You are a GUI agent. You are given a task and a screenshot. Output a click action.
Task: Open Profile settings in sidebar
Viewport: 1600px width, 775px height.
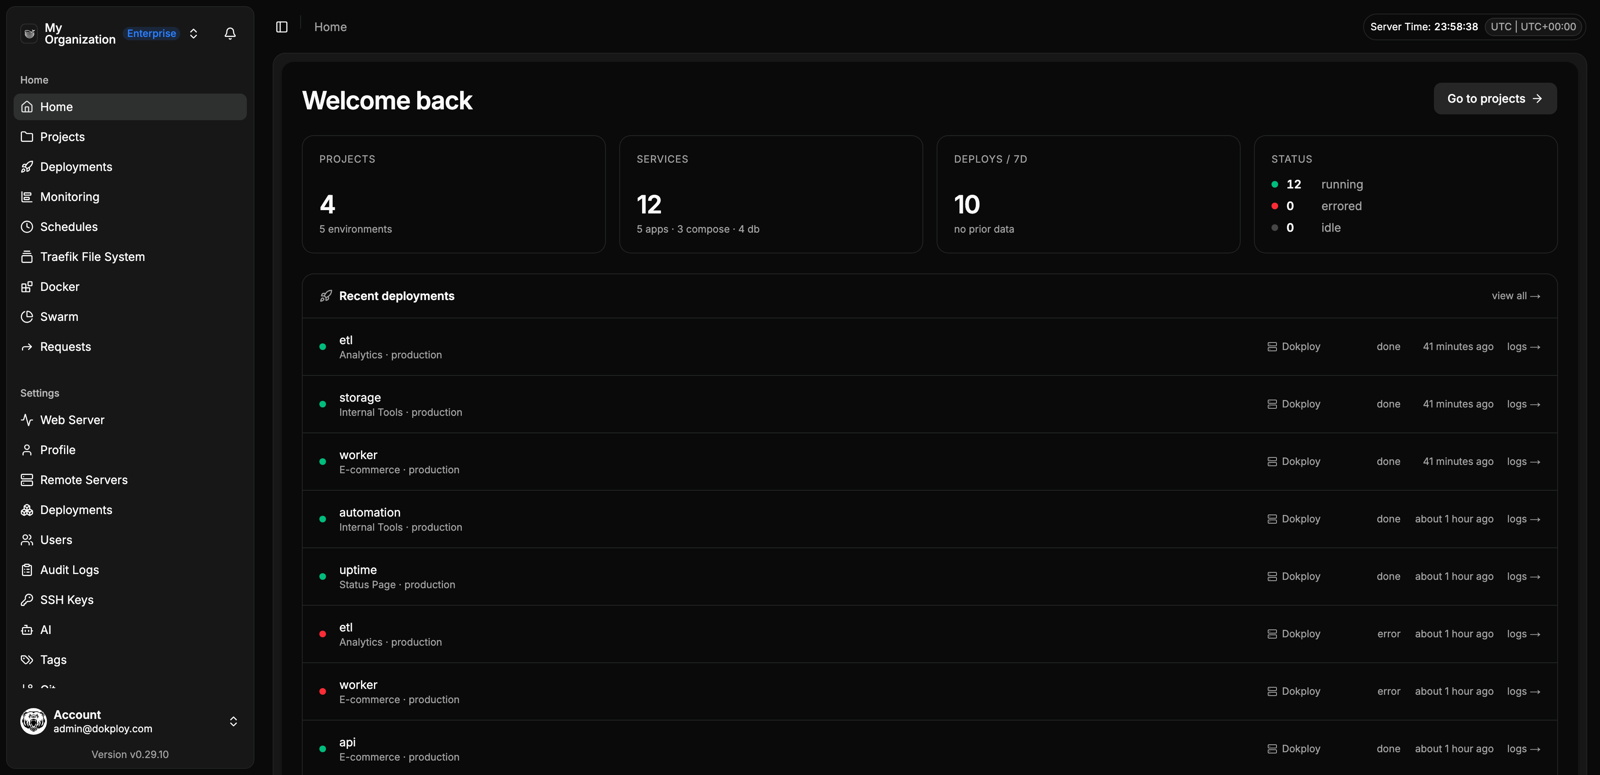tap(130, 450)
